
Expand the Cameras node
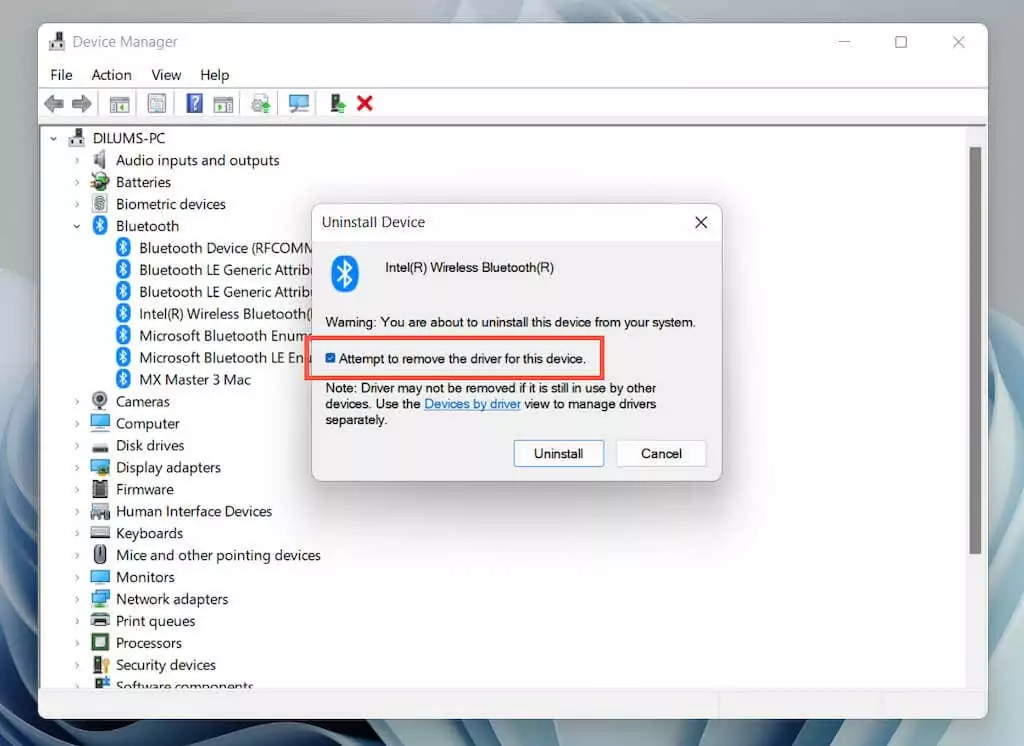76,401
